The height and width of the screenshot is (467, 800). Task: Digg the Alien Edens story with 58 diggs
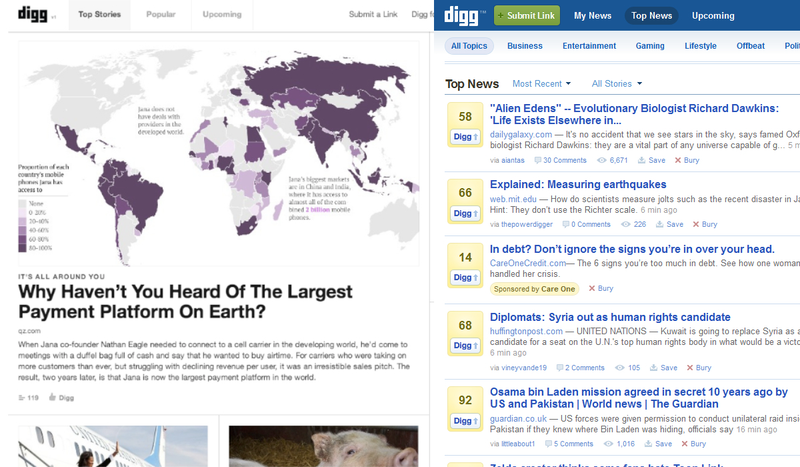(x=465, y=137)
